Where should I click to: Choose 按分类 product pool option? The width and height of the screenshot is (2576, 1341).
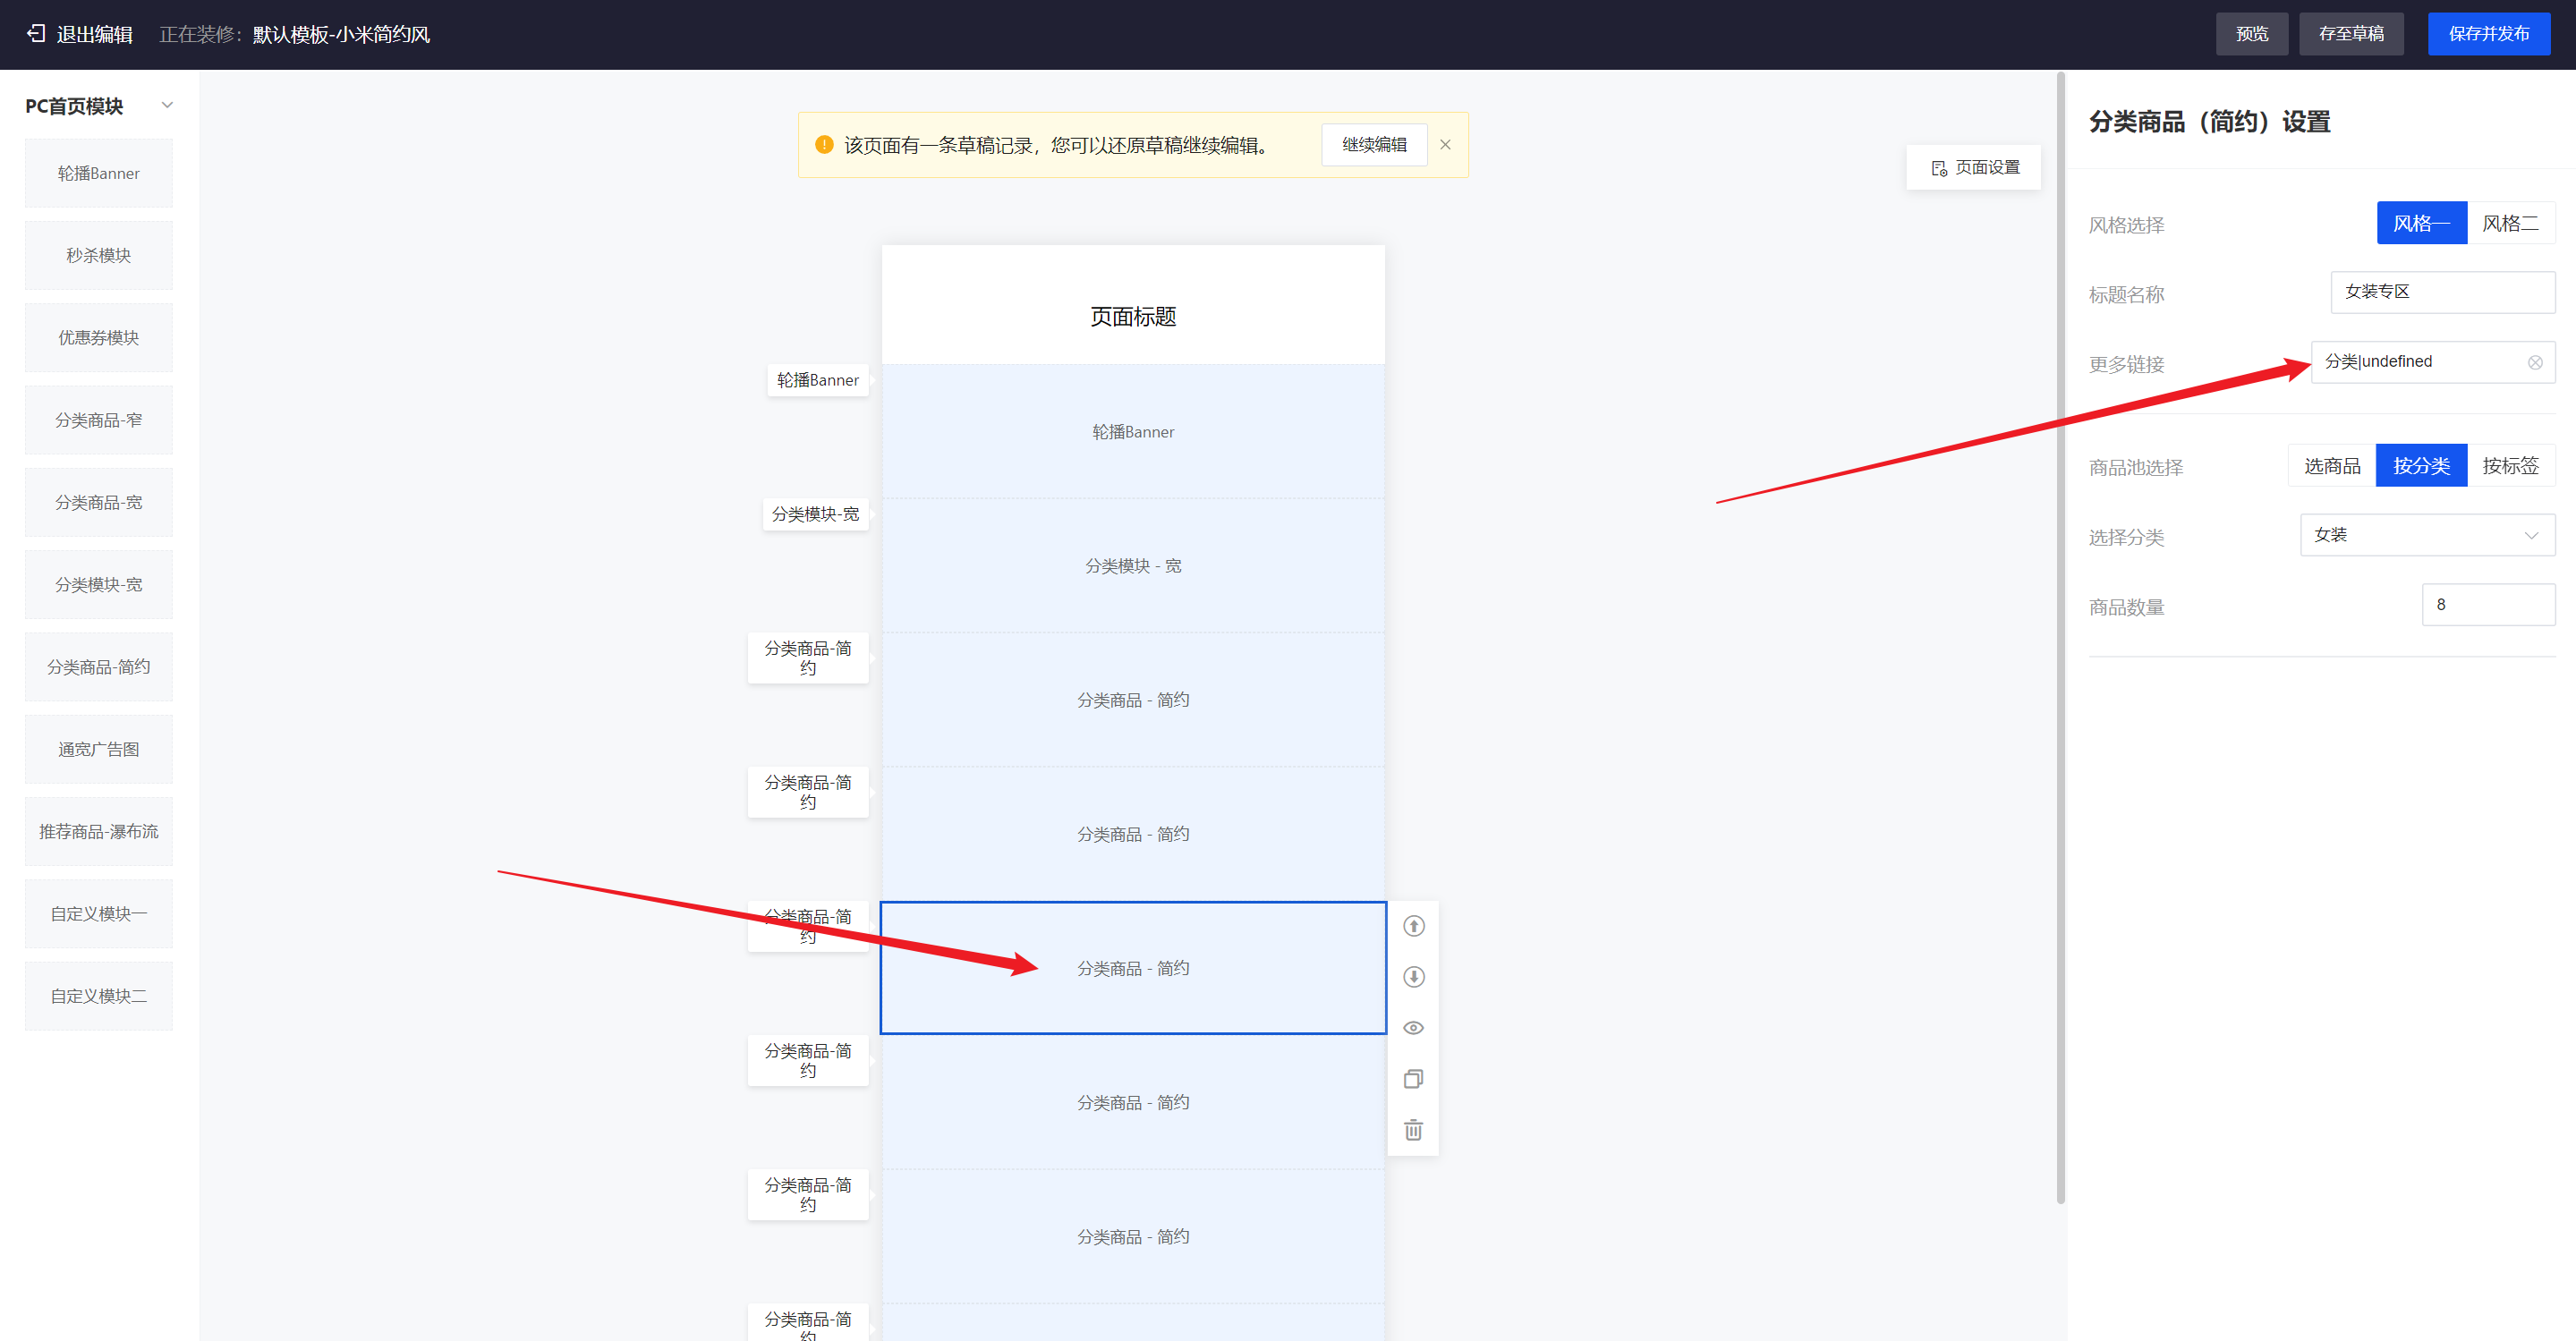(x=2421, y=466)
